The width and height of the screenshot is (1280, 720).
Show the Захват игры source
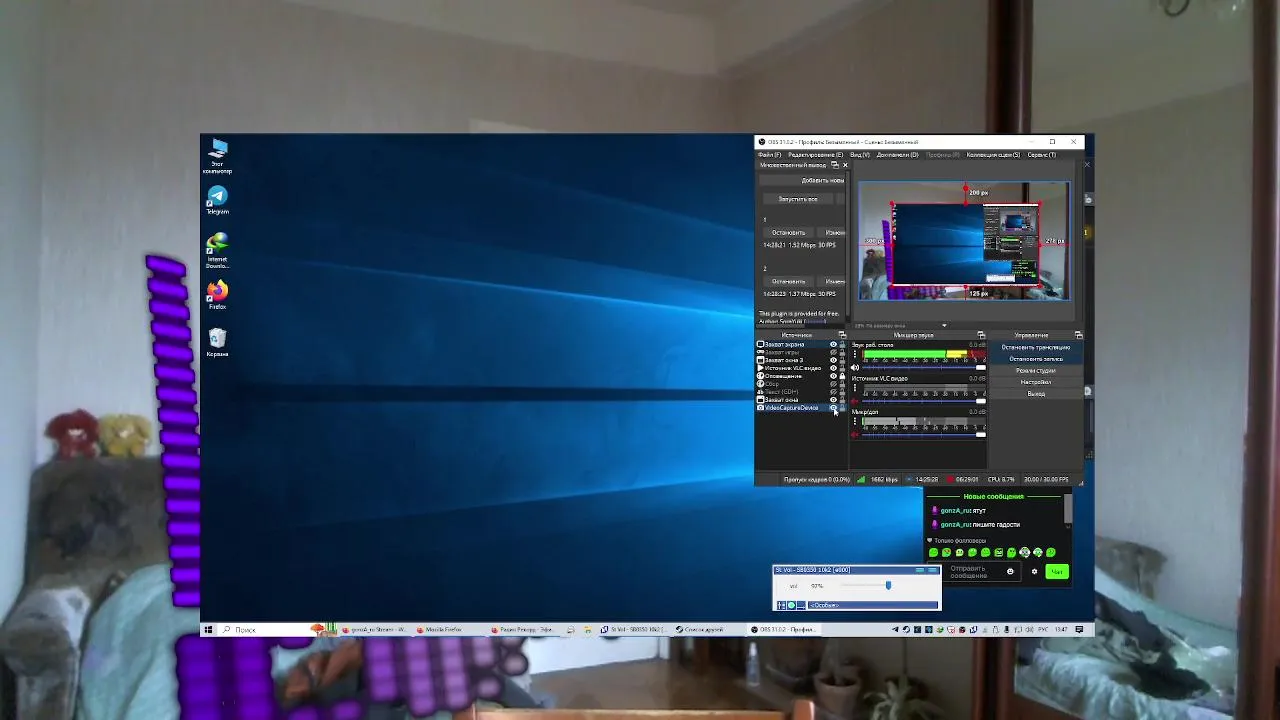[x=833, y=353]
